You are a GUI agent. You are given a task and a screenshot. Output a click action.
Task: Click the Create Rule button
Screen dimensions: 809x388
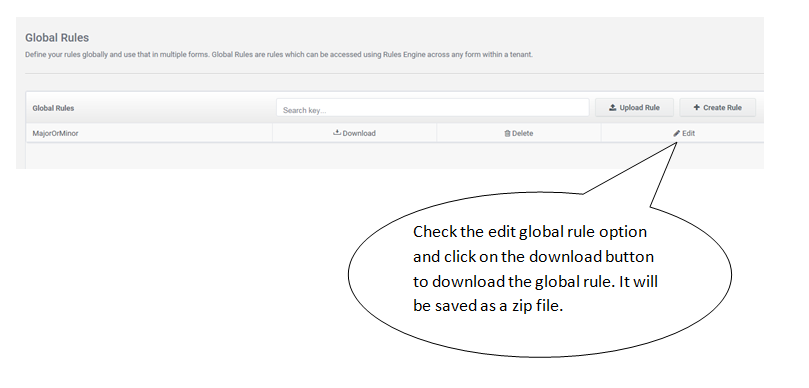tap(717, 107)
